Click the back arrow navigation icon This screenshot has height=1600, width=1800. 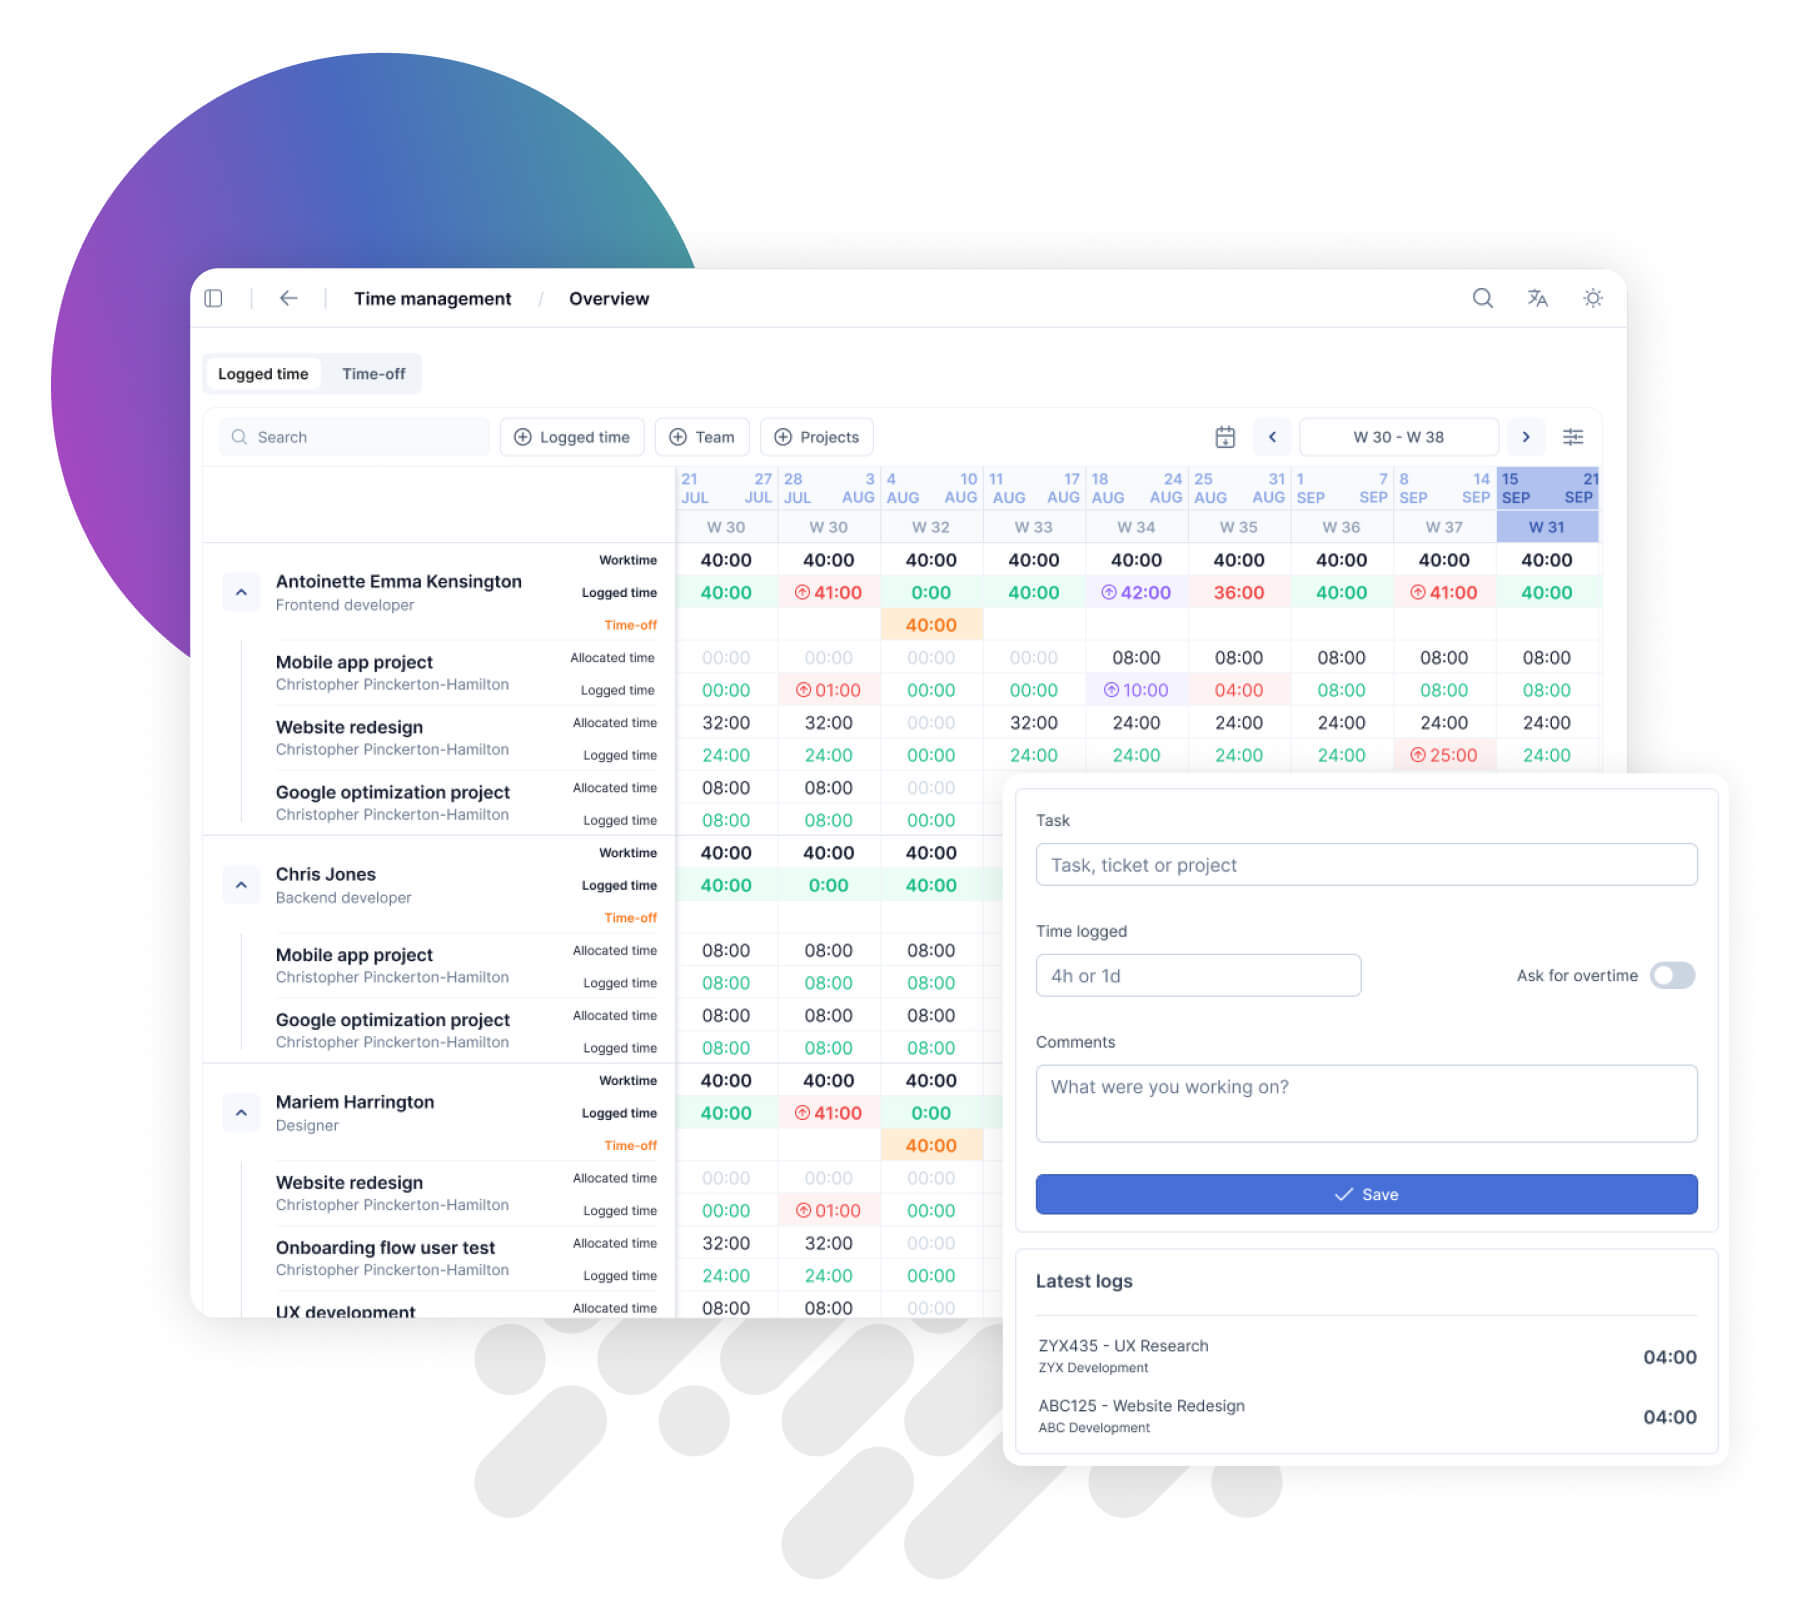point(288,298)
